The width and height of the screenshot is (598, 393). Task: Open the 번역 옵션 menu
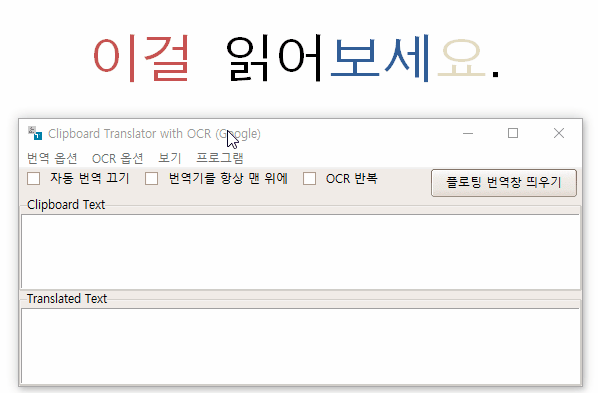tap(52, 158)
